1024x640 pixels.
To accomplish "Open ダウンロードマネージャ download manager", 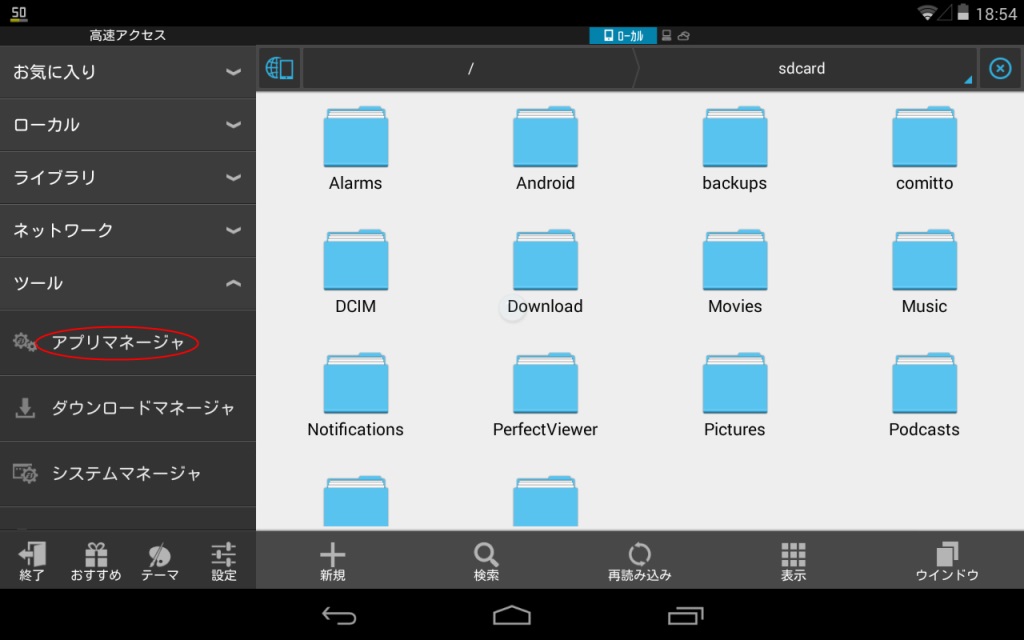I will 128,409.
